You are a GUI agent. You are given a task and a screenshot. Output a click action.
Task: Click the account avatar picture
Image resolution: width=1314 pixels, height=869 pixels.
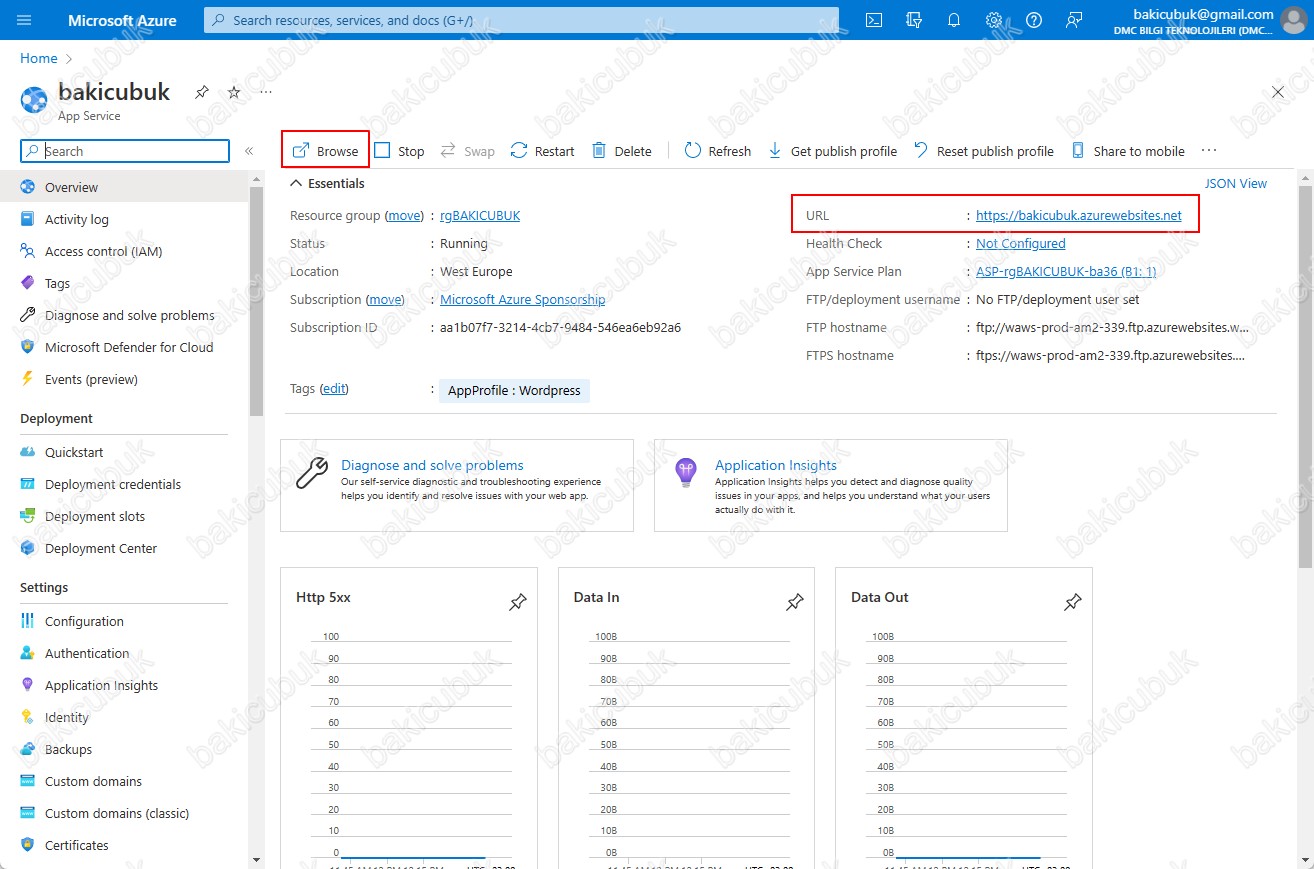(1293, 20)
